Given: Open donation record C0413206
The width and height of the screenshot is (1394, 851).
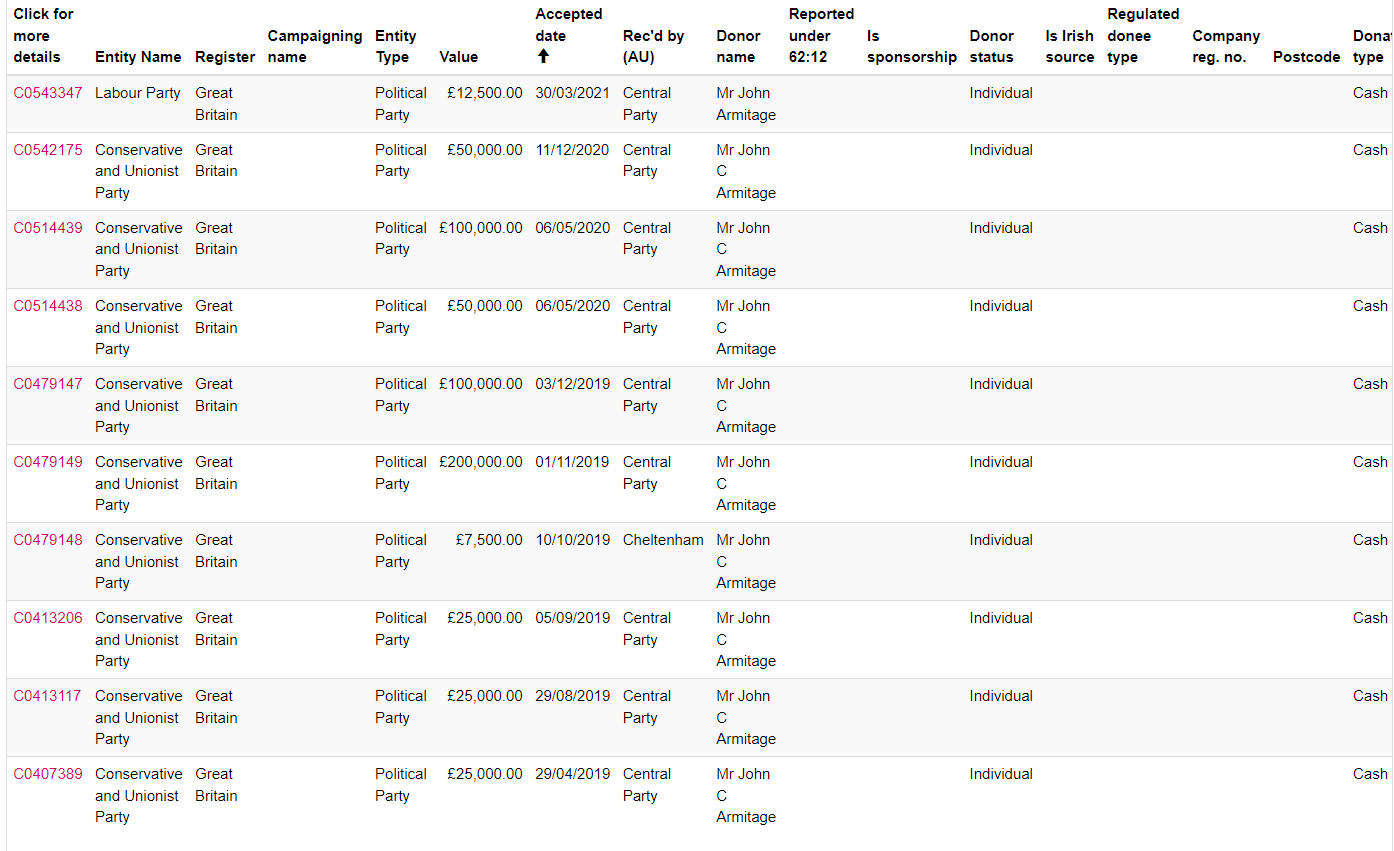Looking at the screenshot, I should point(48,618).
